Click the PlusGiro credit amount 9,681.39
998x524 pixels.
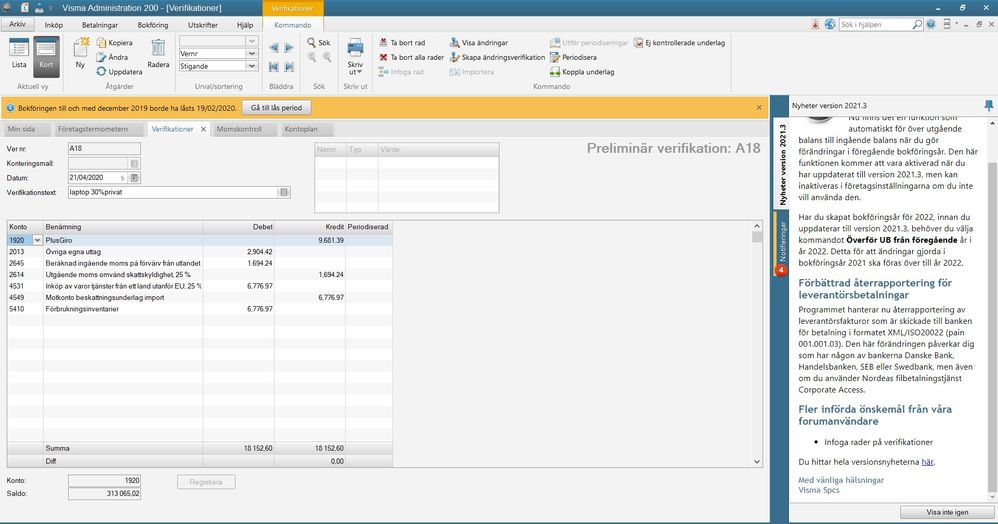(330, 240)
